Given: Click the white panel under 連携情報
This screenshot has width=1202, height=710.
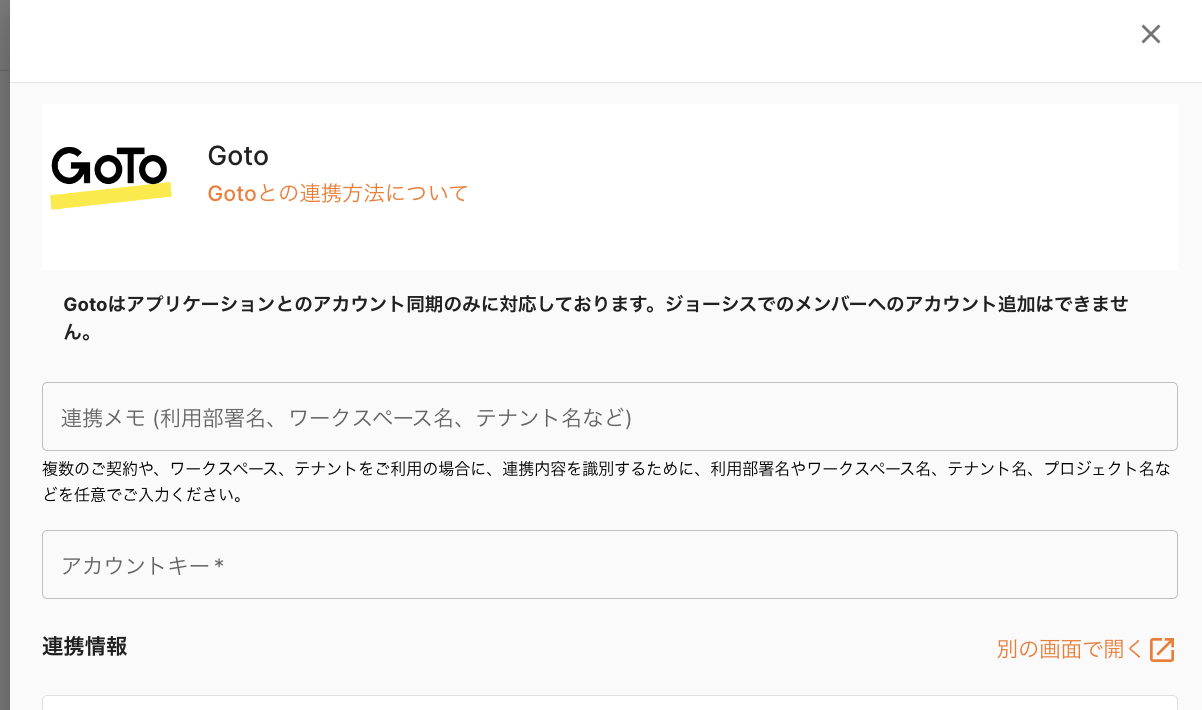Looking at the screenshot, I should (609, 702).
